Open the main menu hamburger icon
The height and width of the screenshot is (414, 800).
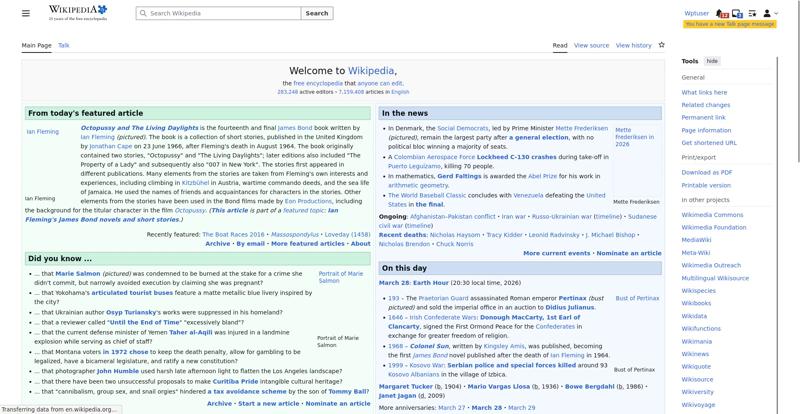[x=26, y=13]
